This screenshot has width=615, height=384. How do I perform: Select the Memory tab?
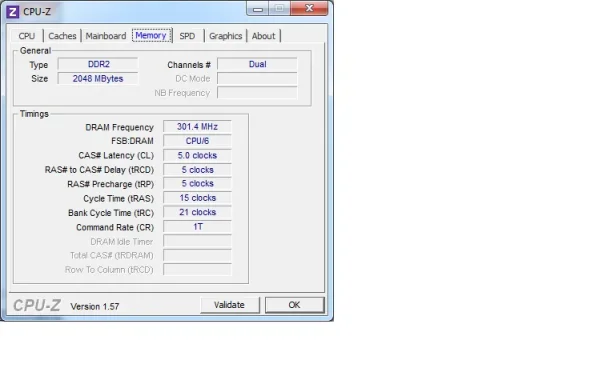[151, 36]
